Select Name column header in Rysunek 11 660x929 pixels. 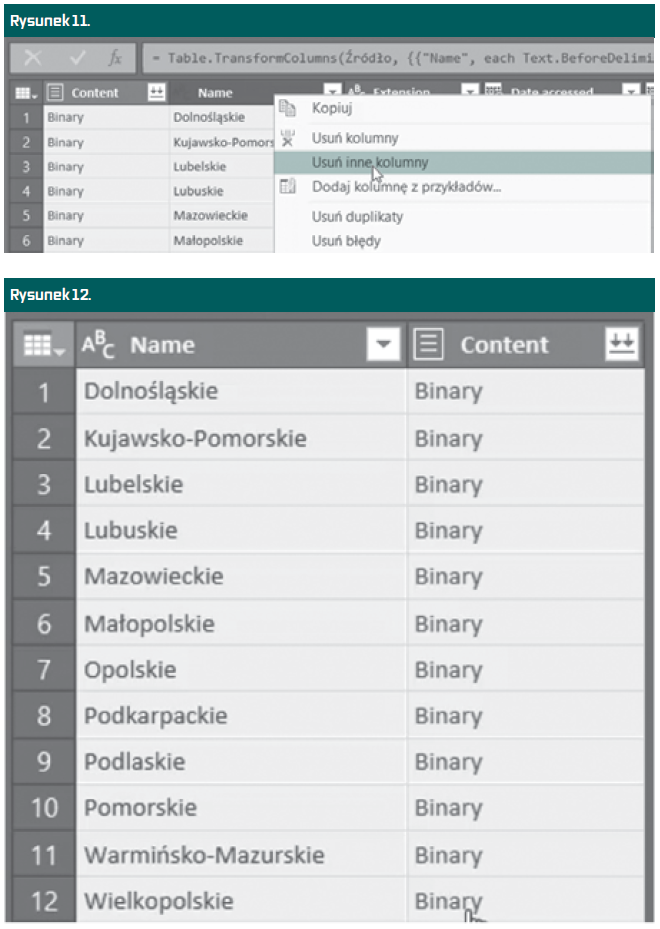(x=215, y=93)
